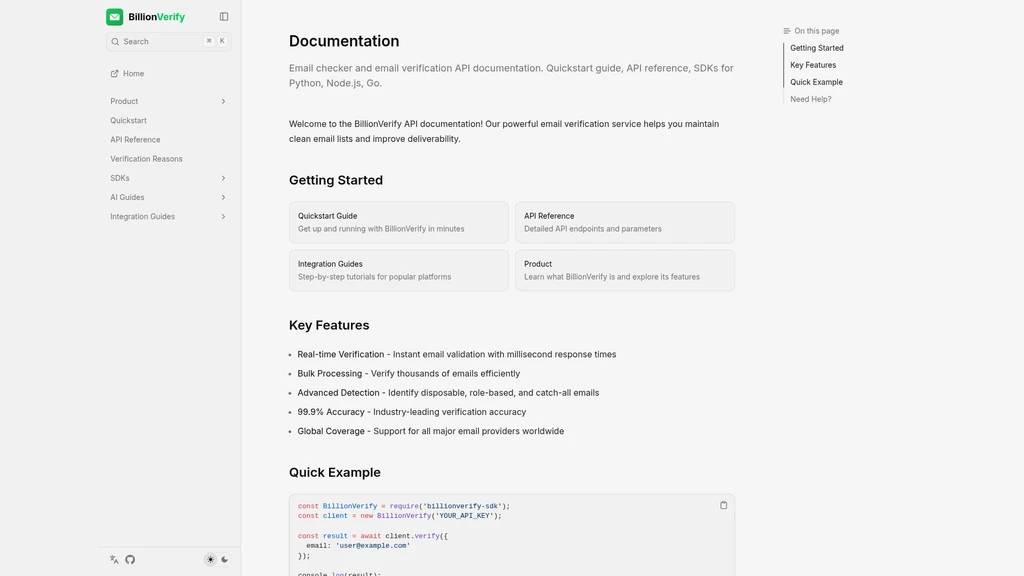Click 'user@example.com' in the code block
This screenshot has width=1024, height=576.
[373, 546]
